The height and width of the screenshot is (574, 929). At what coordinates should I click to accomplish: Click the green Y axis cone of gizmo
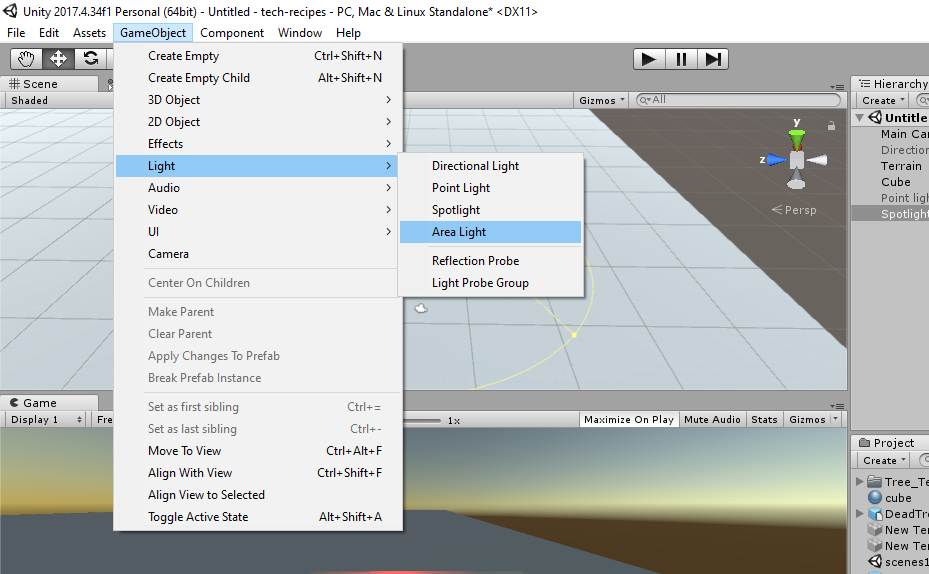[x=797, y=140]
